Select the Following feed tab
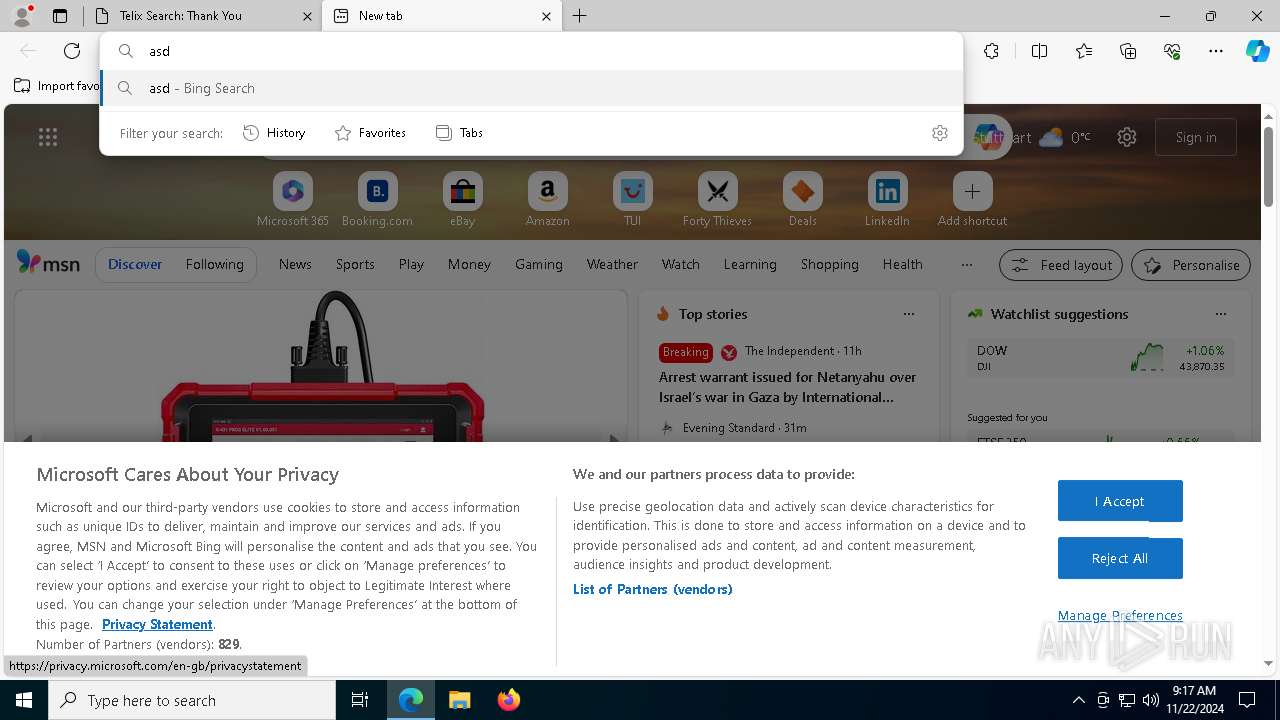Viewport: 1280px width, 720px height. pos(214,264)
